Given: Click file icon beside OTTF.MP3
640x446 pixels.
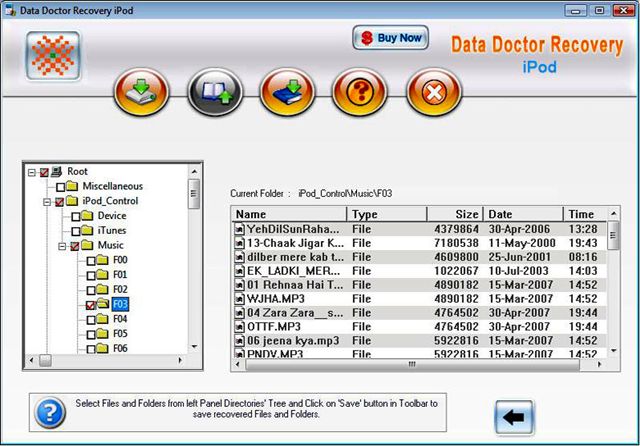Looking at the screenshot, I should click(x=240, y=326).
